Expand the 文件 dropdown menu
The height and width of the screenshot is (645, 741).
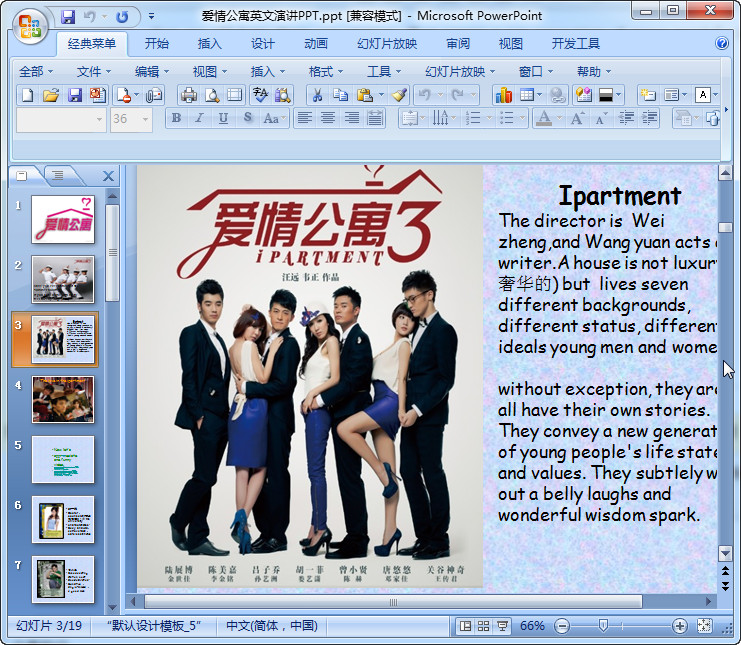[94, 72]
